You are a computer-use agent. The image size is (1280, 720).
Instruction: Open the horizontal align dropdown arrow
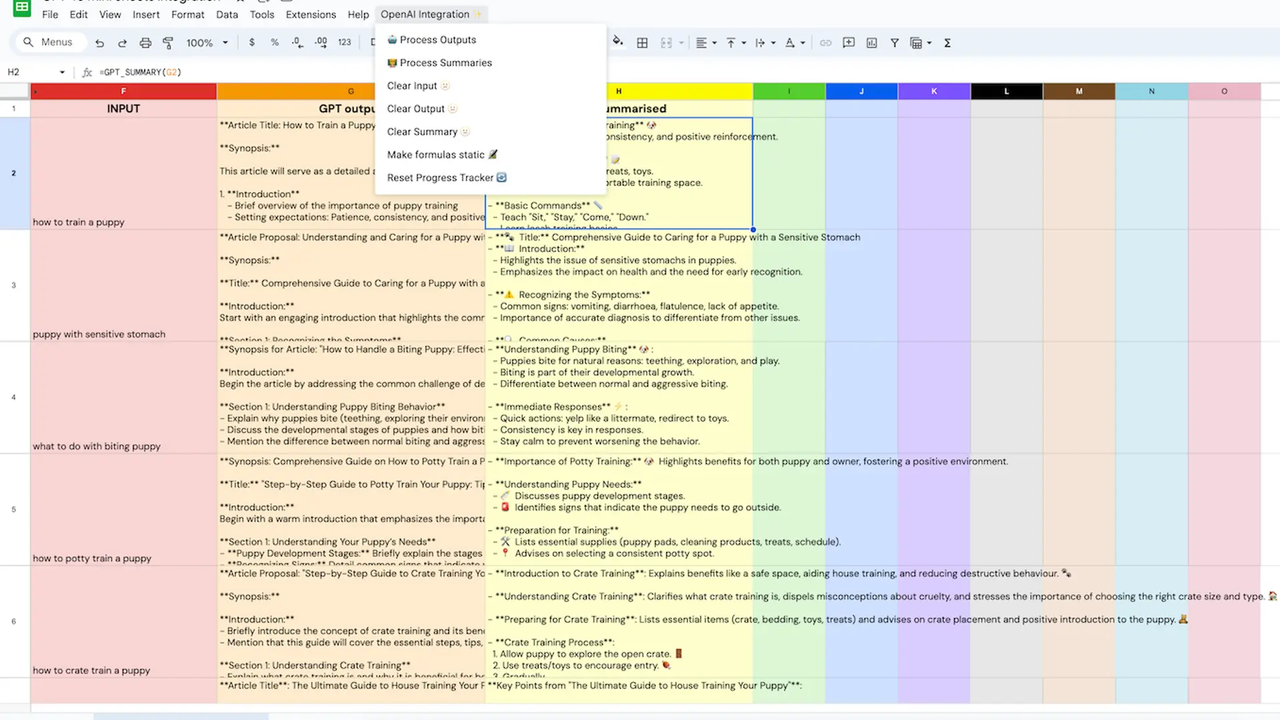coord(713,42)
